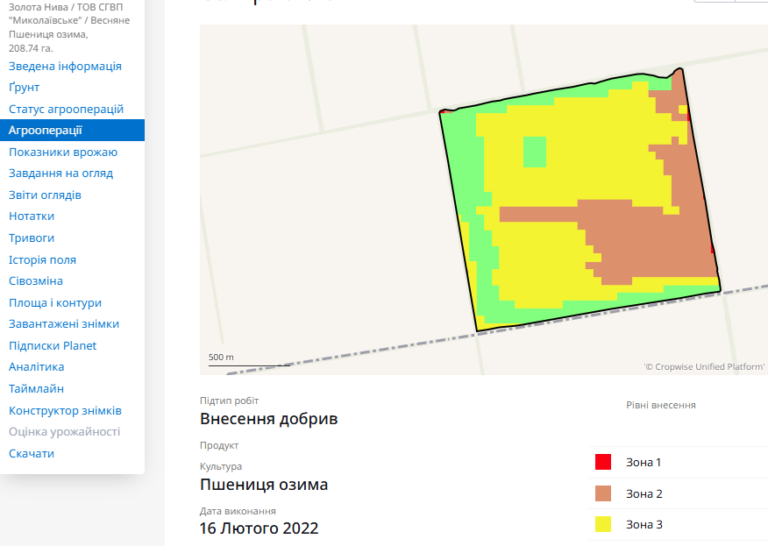The image size is (768, 546).
Task: Go to the Сівозміна section
Action: point(36,281)
